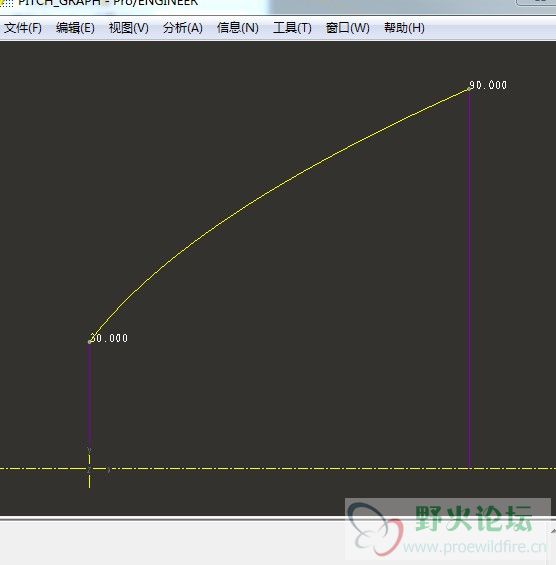Select the horizontal dashed centerline
This screenshot has height=565, width=556.
(x=278, y=468)
